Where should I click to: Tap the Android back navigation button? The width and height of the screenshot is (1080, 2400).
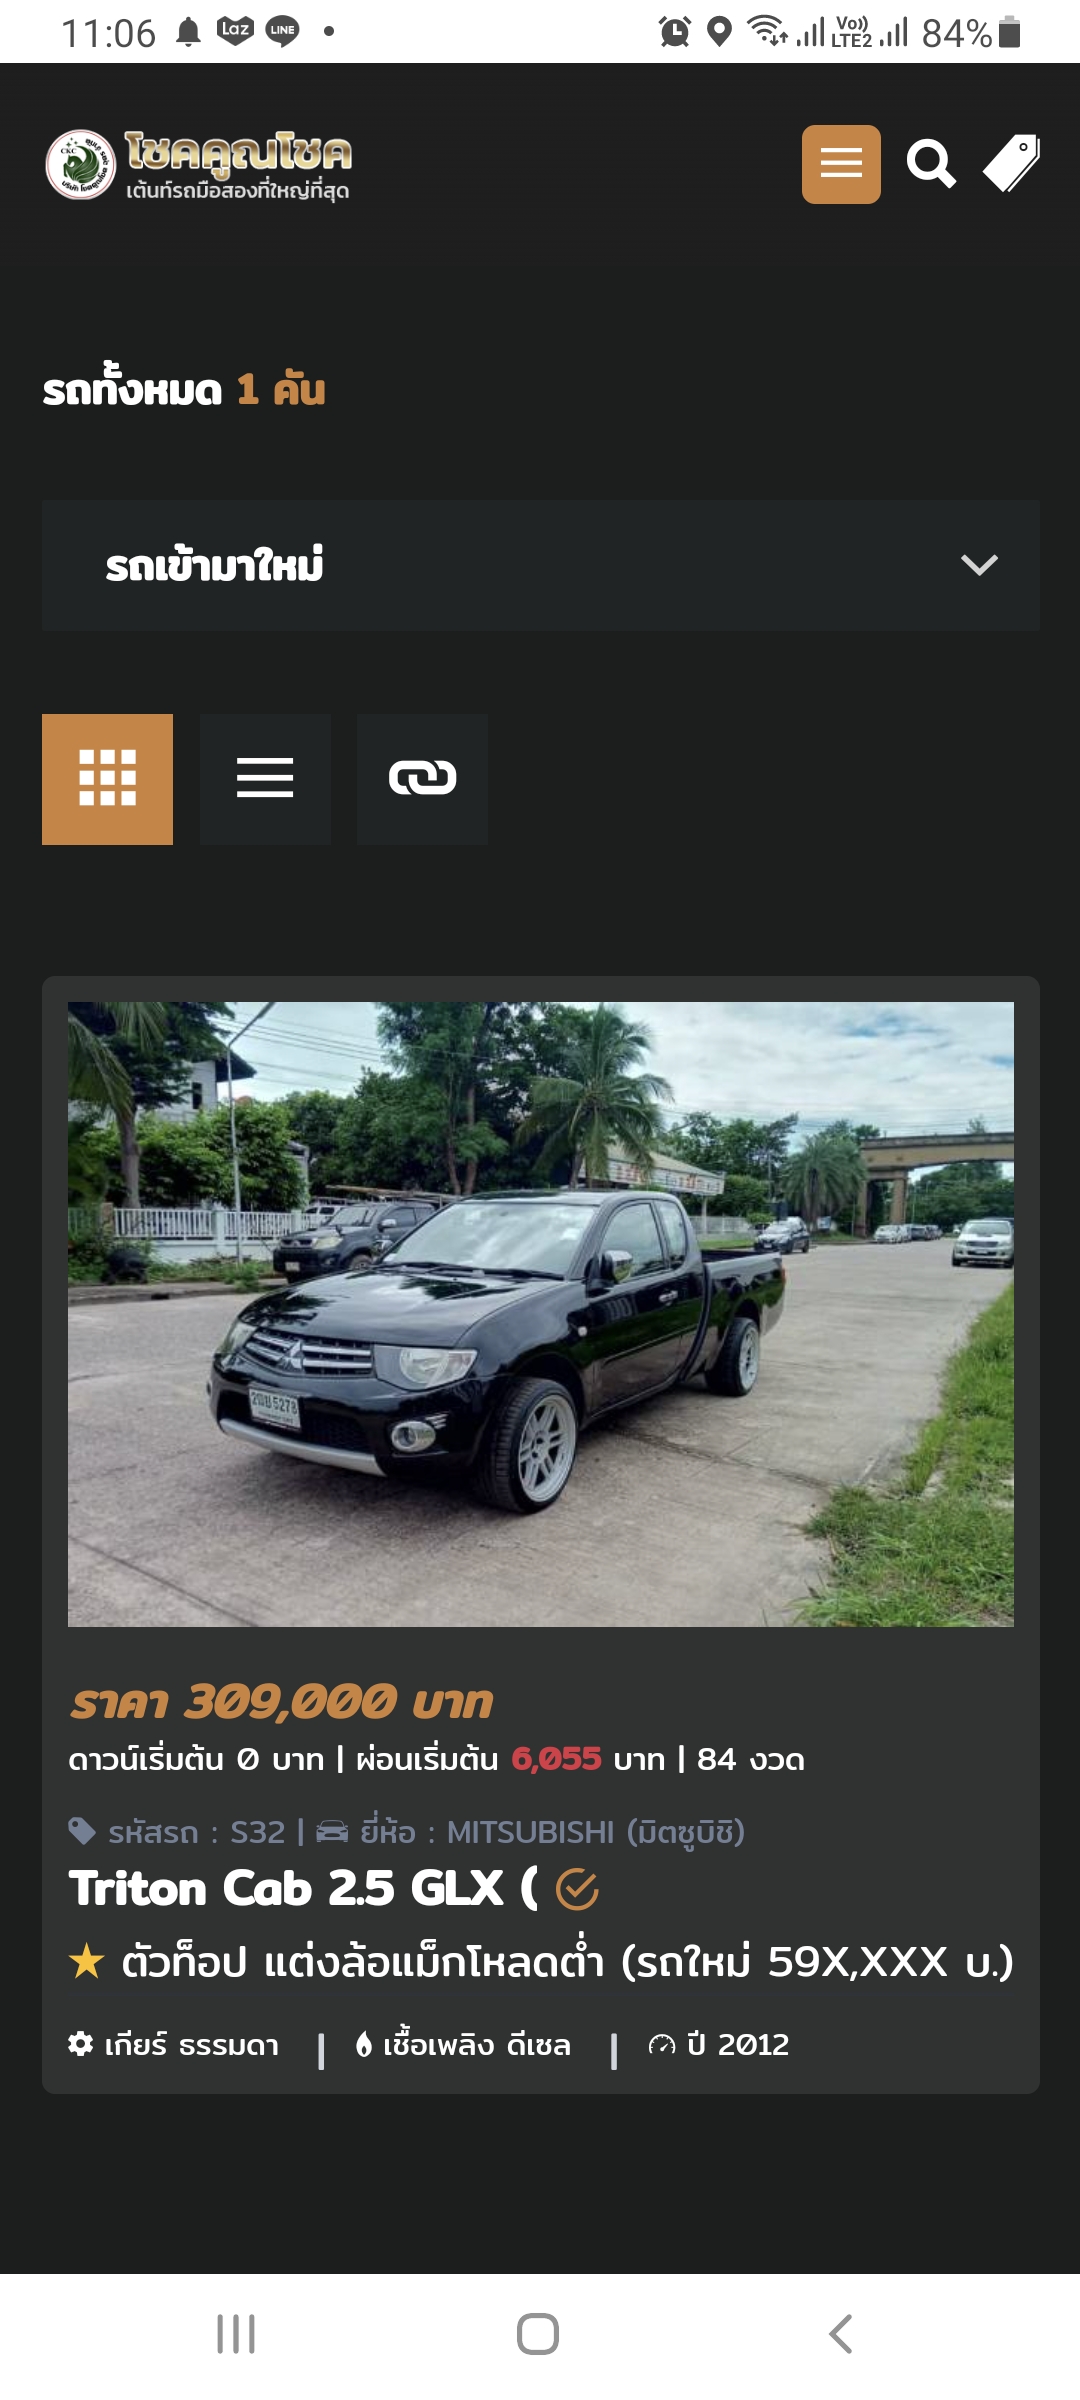click(840, 2334)
